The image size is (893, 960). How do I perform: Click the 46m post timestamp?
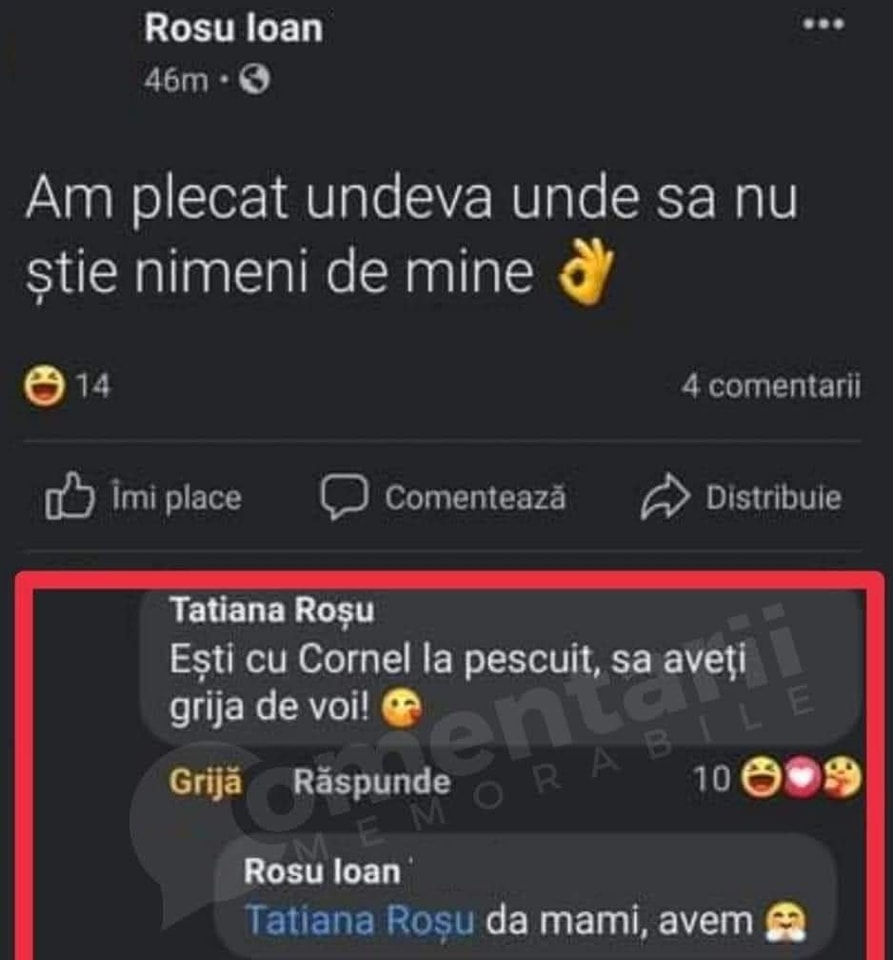(176, 81)
